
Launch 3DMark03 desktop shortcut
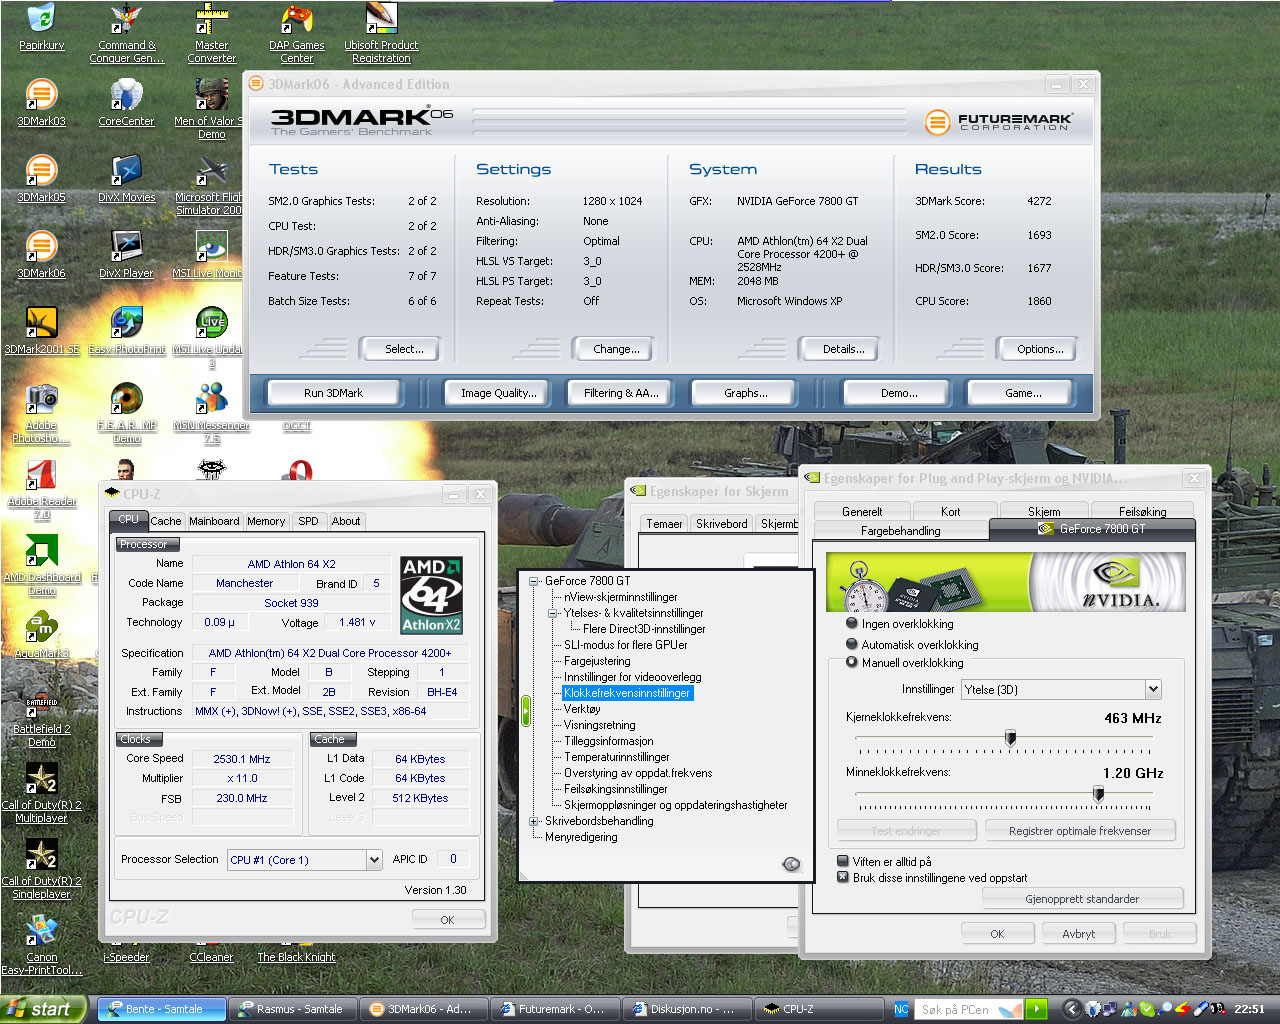tap(41, 102)
